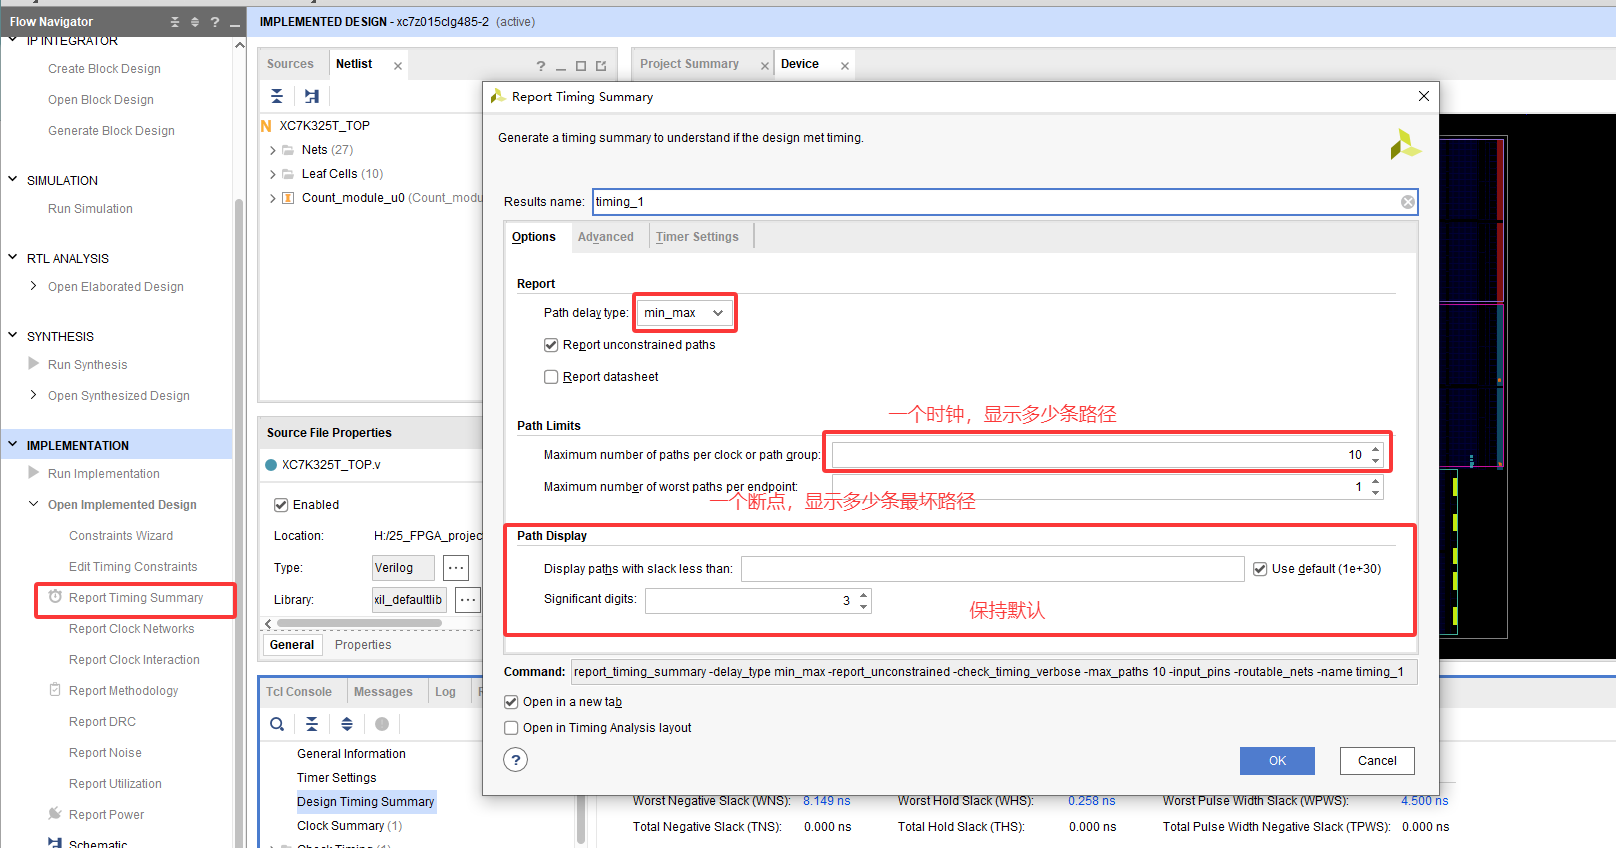Select Design Timing Summary row
This screenshot has width=1616, height=848.
[365, 802]
